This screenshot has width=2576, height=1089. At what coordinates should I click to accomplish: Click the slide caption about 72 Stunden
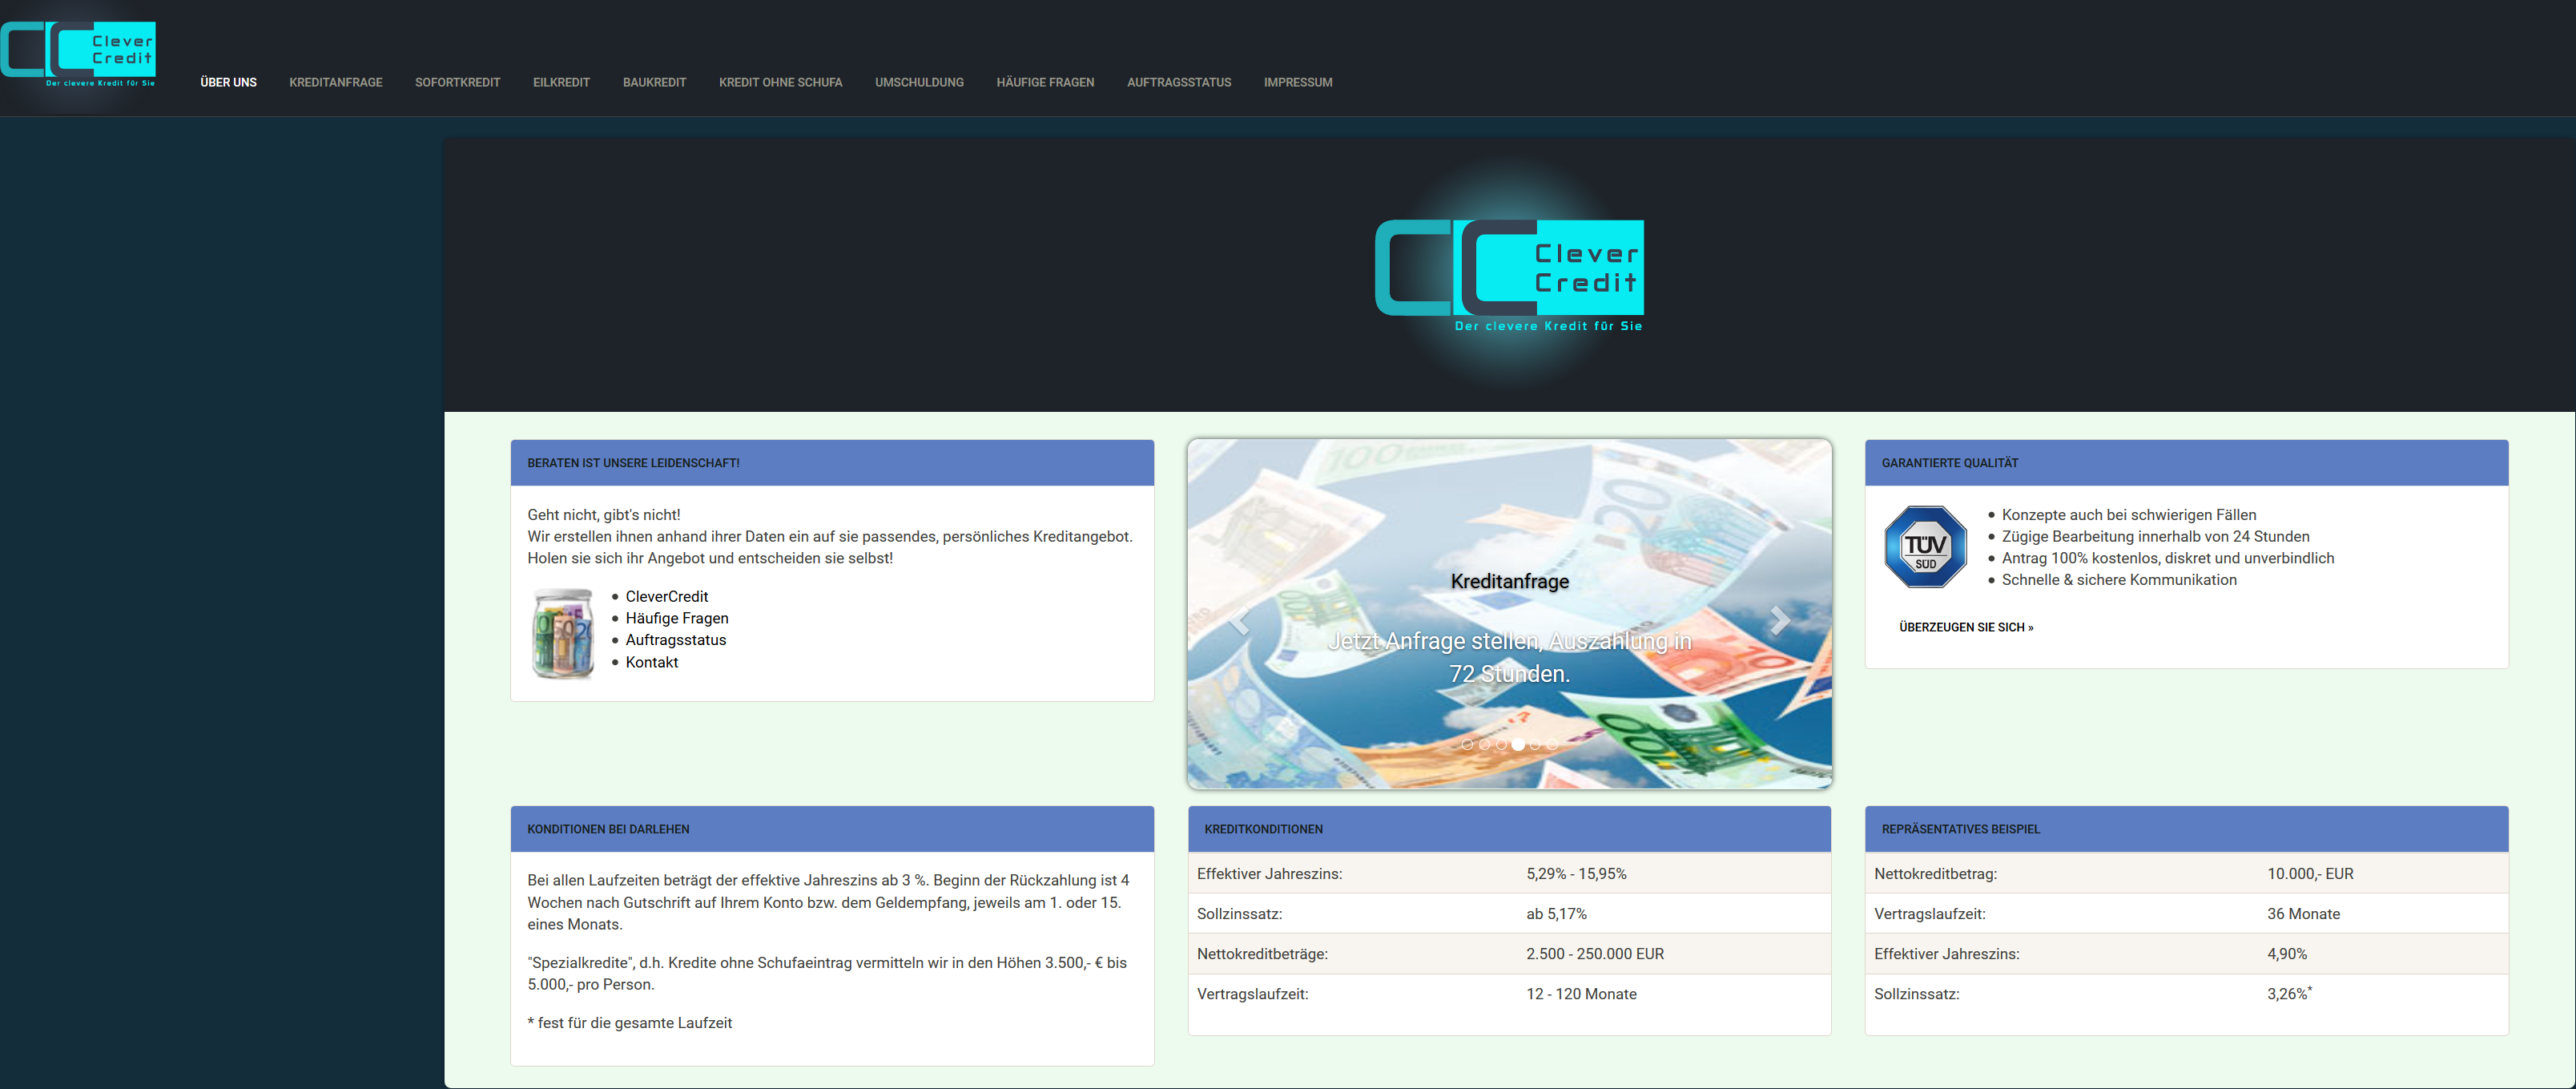click(1509, 657)
